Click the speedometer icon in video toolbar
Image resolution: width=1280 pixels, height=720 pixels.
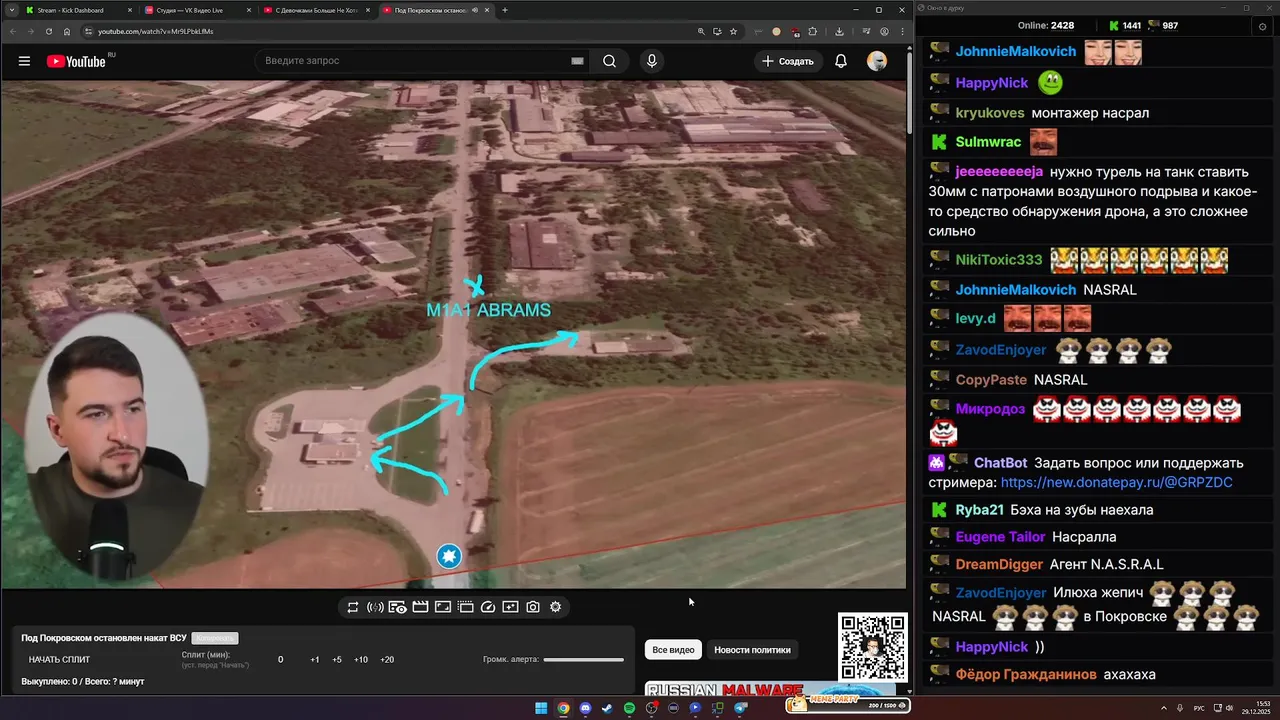click(x=488, y=607)
